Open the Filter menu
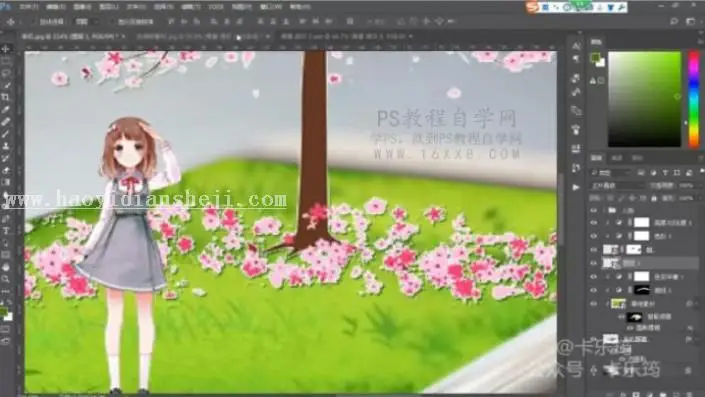The width and height of the screenshot is (705, 397). point(190,7)
